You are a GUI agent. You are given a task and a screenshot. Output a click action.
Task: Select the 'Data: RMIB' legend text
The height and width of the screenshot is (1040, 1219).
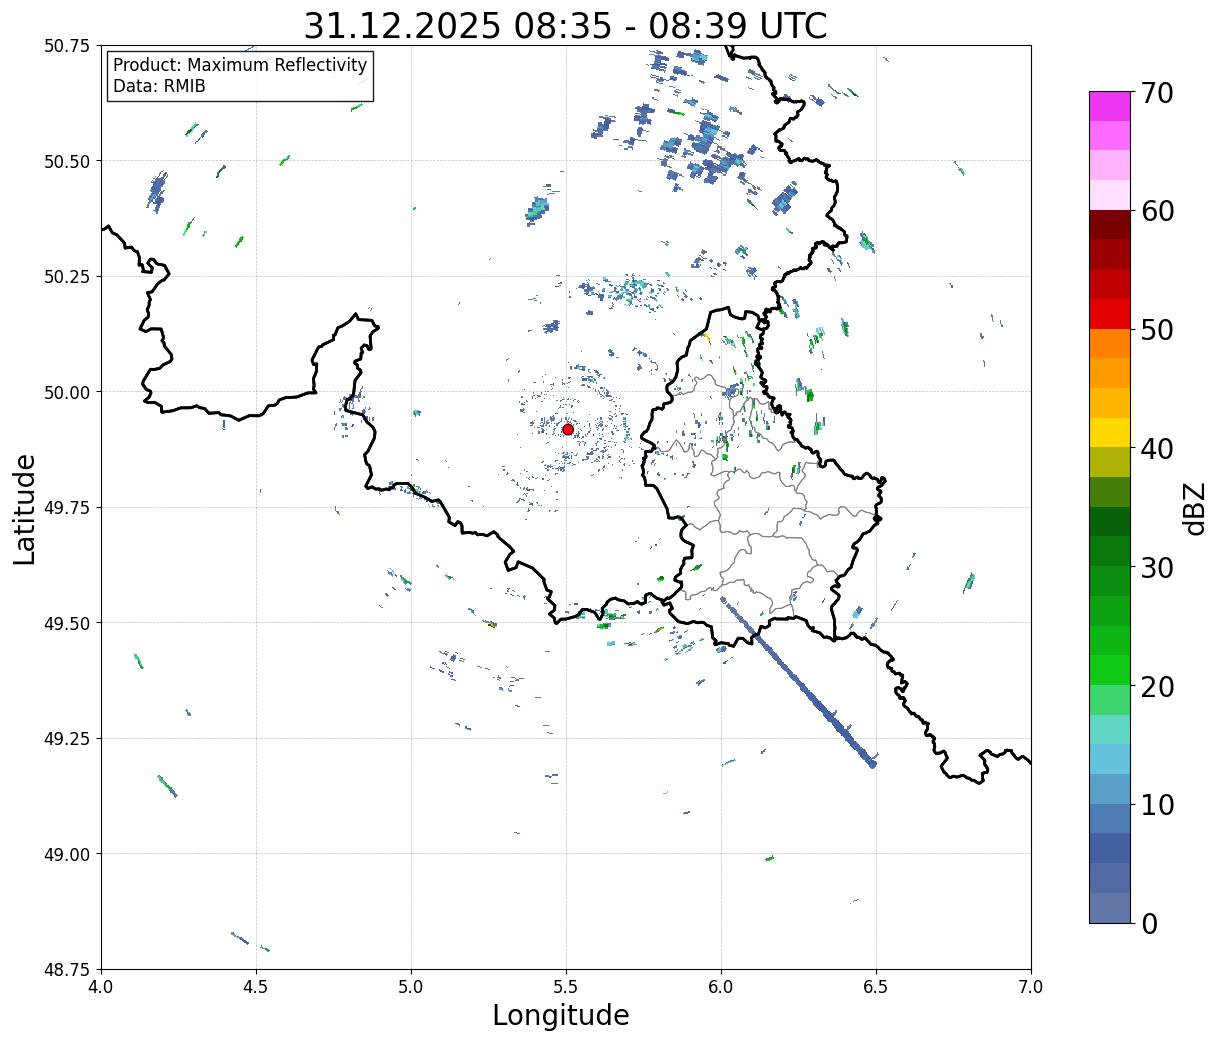[x=159, y=86]
